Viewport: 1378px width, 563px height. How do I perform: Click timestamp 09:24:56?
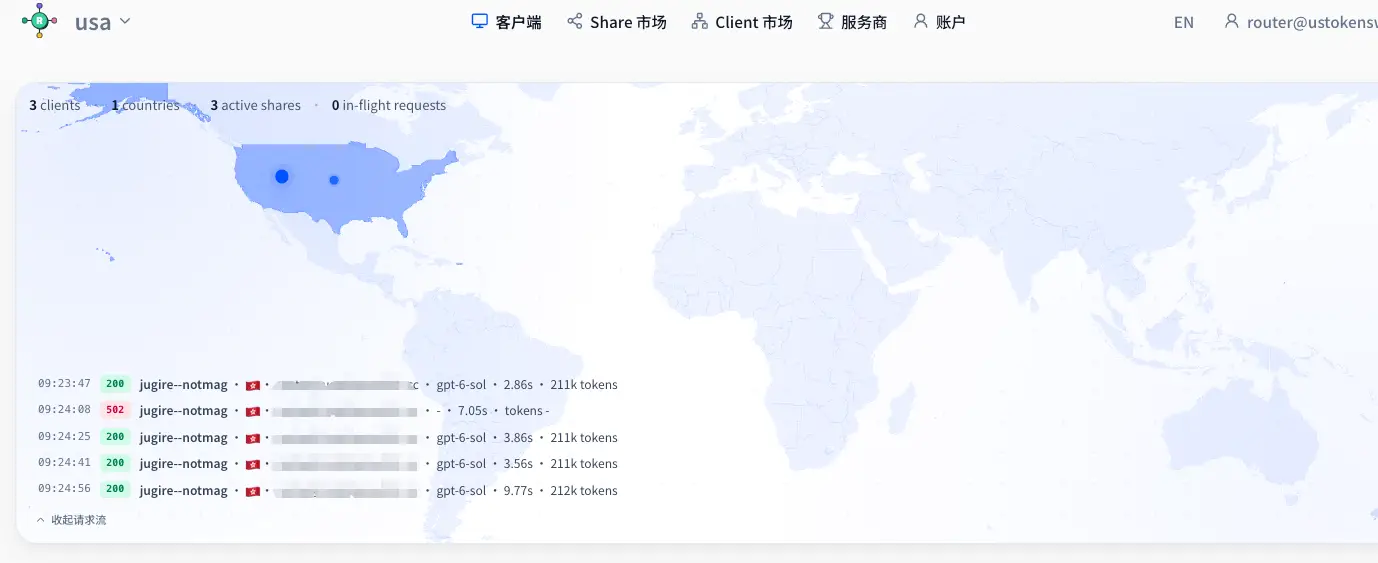point(65,490)
